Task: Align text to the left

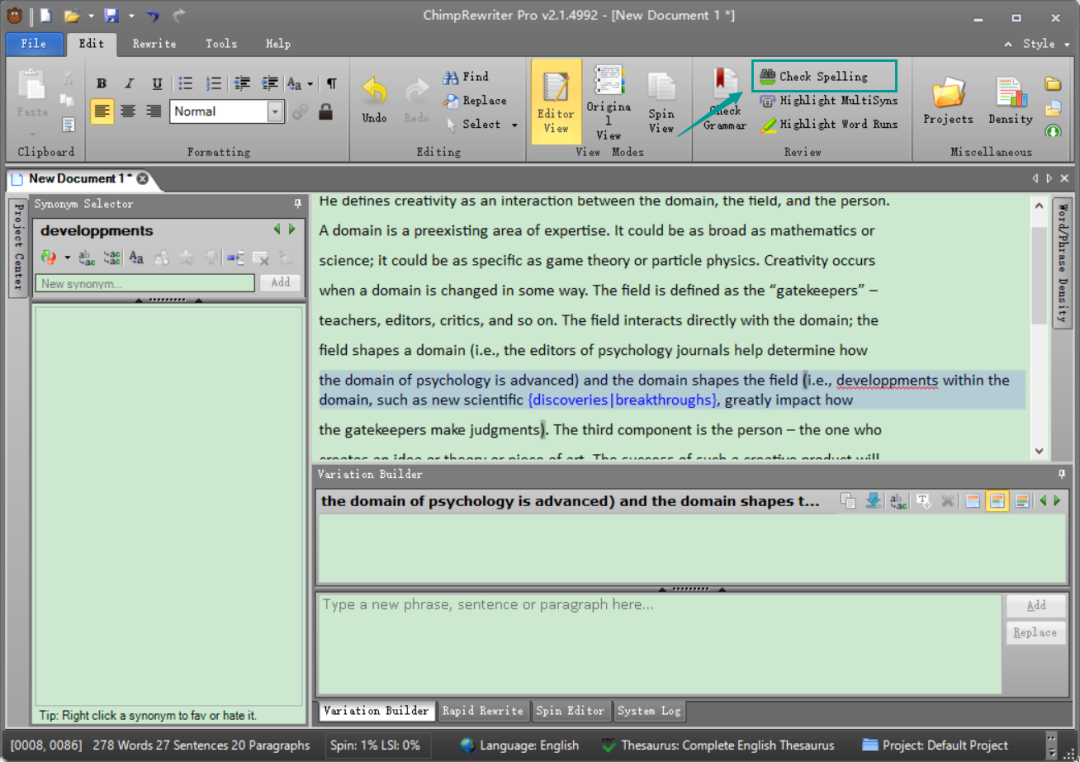Action: tap(102, 112)
